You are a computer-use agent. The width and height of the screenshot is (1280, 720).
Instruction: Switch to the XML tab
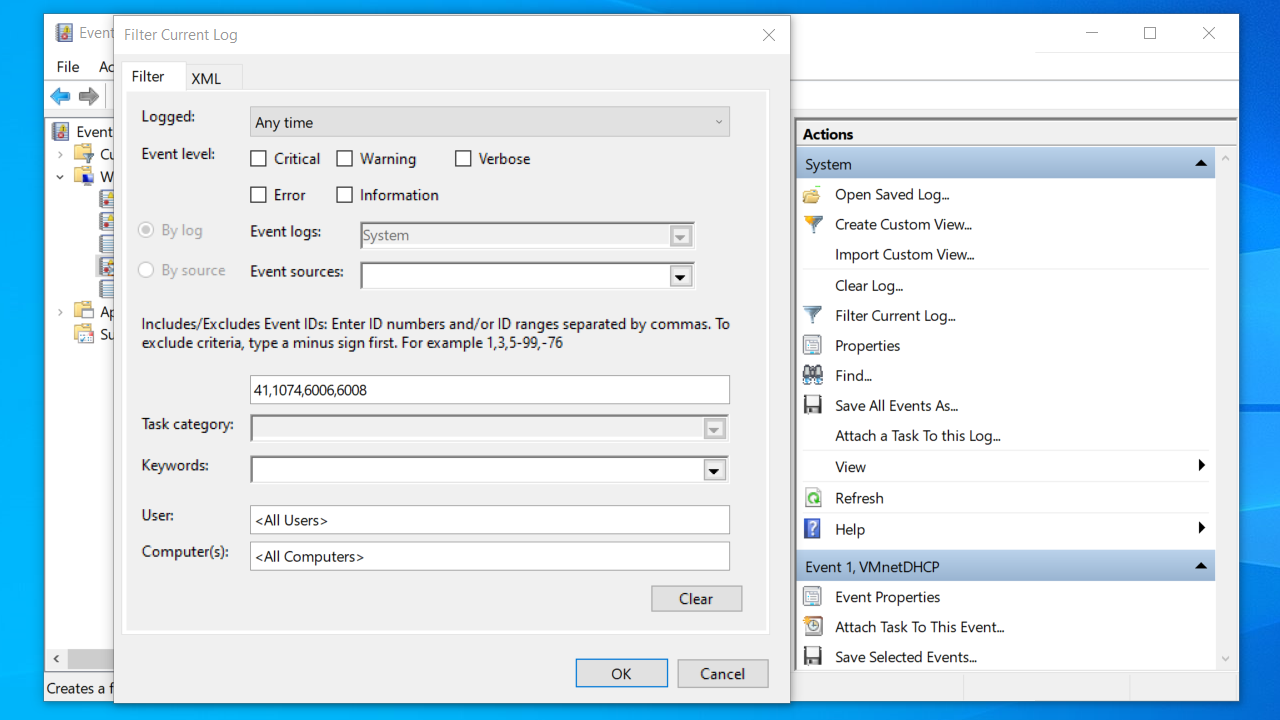tap(206, 78)
